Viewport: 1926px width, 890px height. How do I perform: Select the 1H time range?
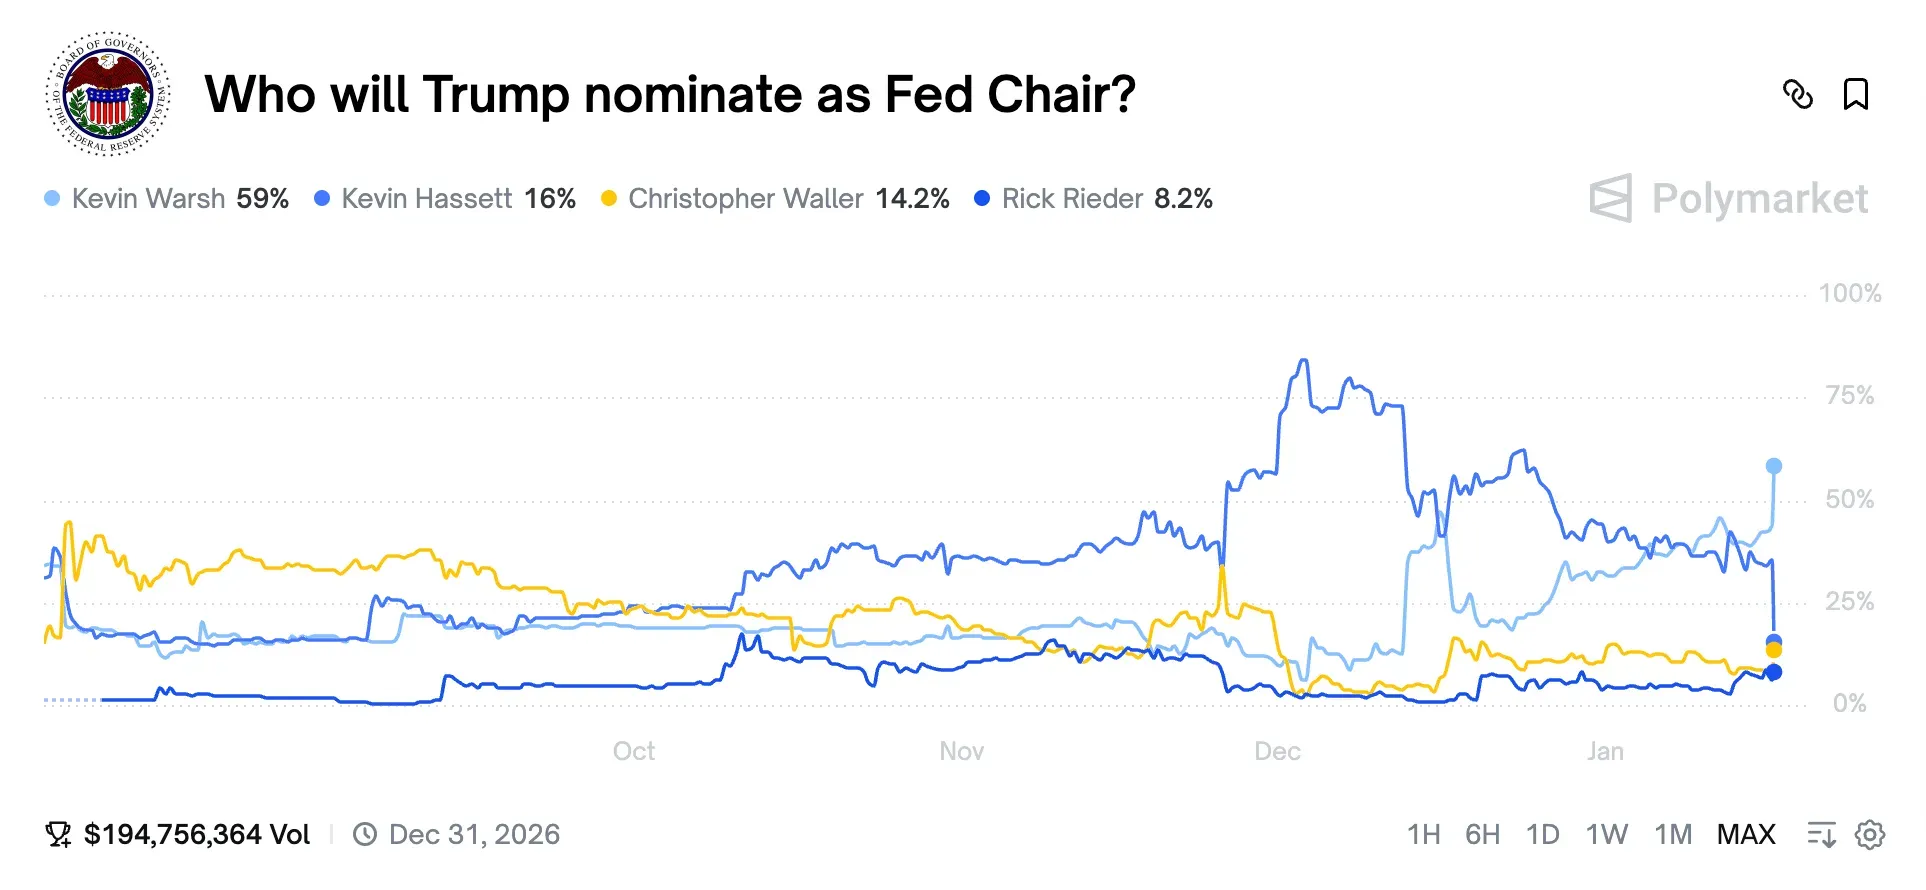coord(1423,834)
